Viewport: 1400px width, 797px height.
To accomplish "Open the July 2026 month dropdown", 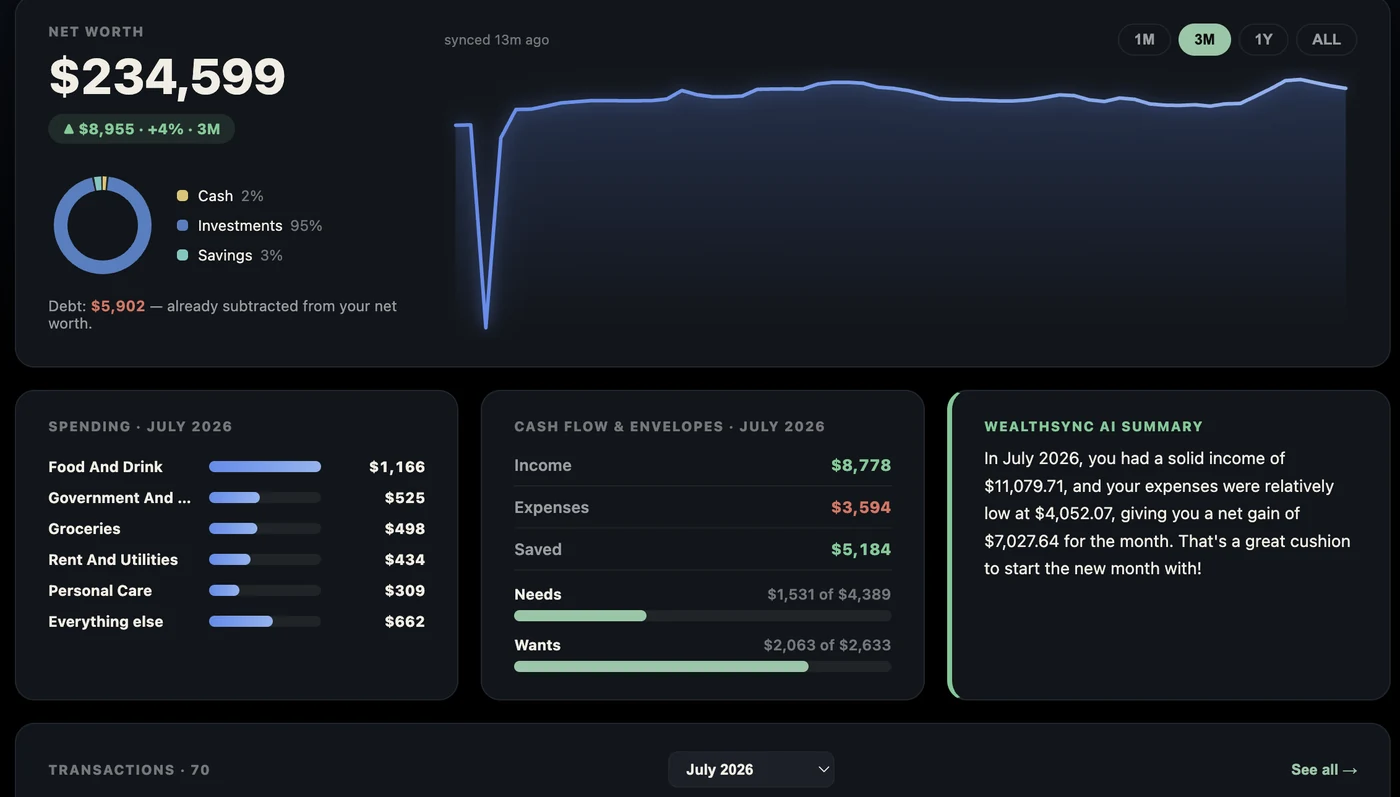I will (751, 769).
